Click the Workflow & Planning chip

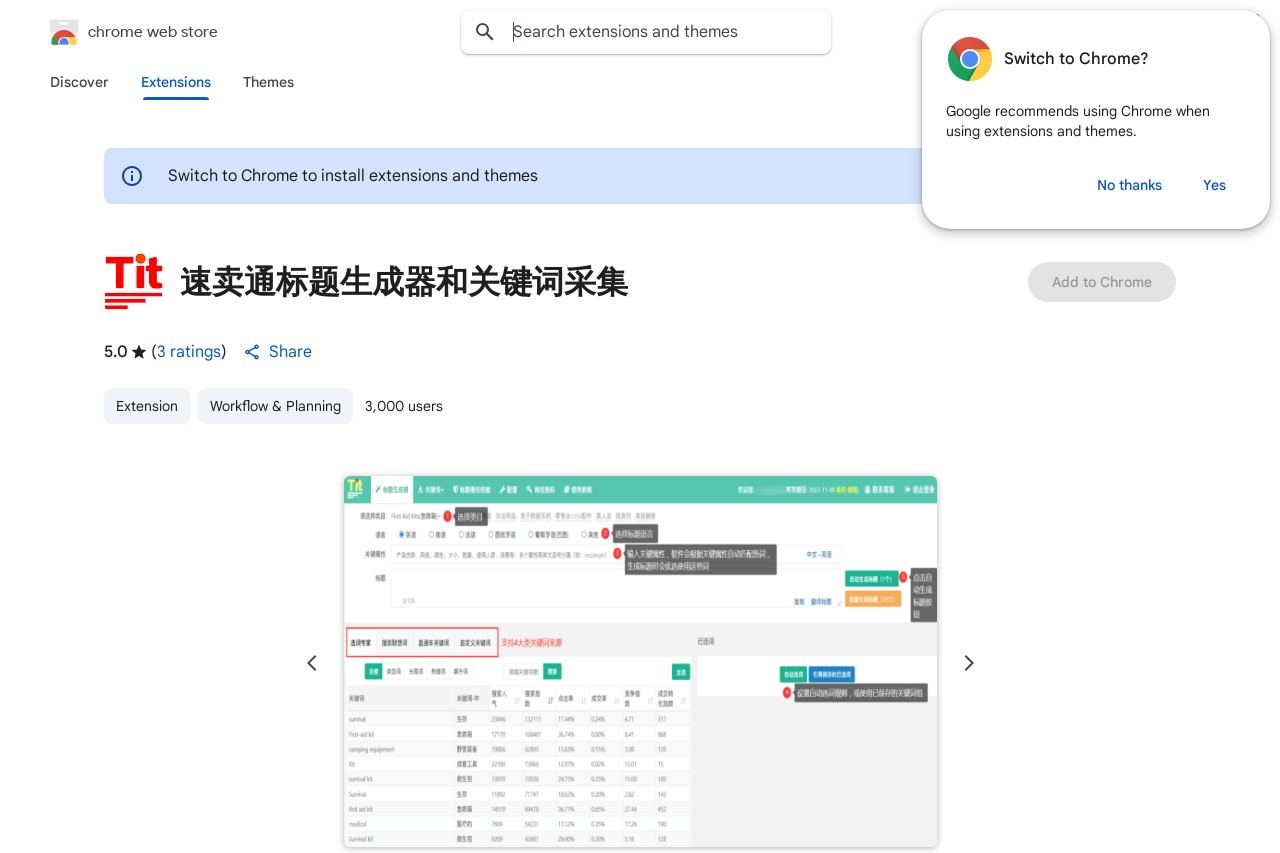coord(275,406)
